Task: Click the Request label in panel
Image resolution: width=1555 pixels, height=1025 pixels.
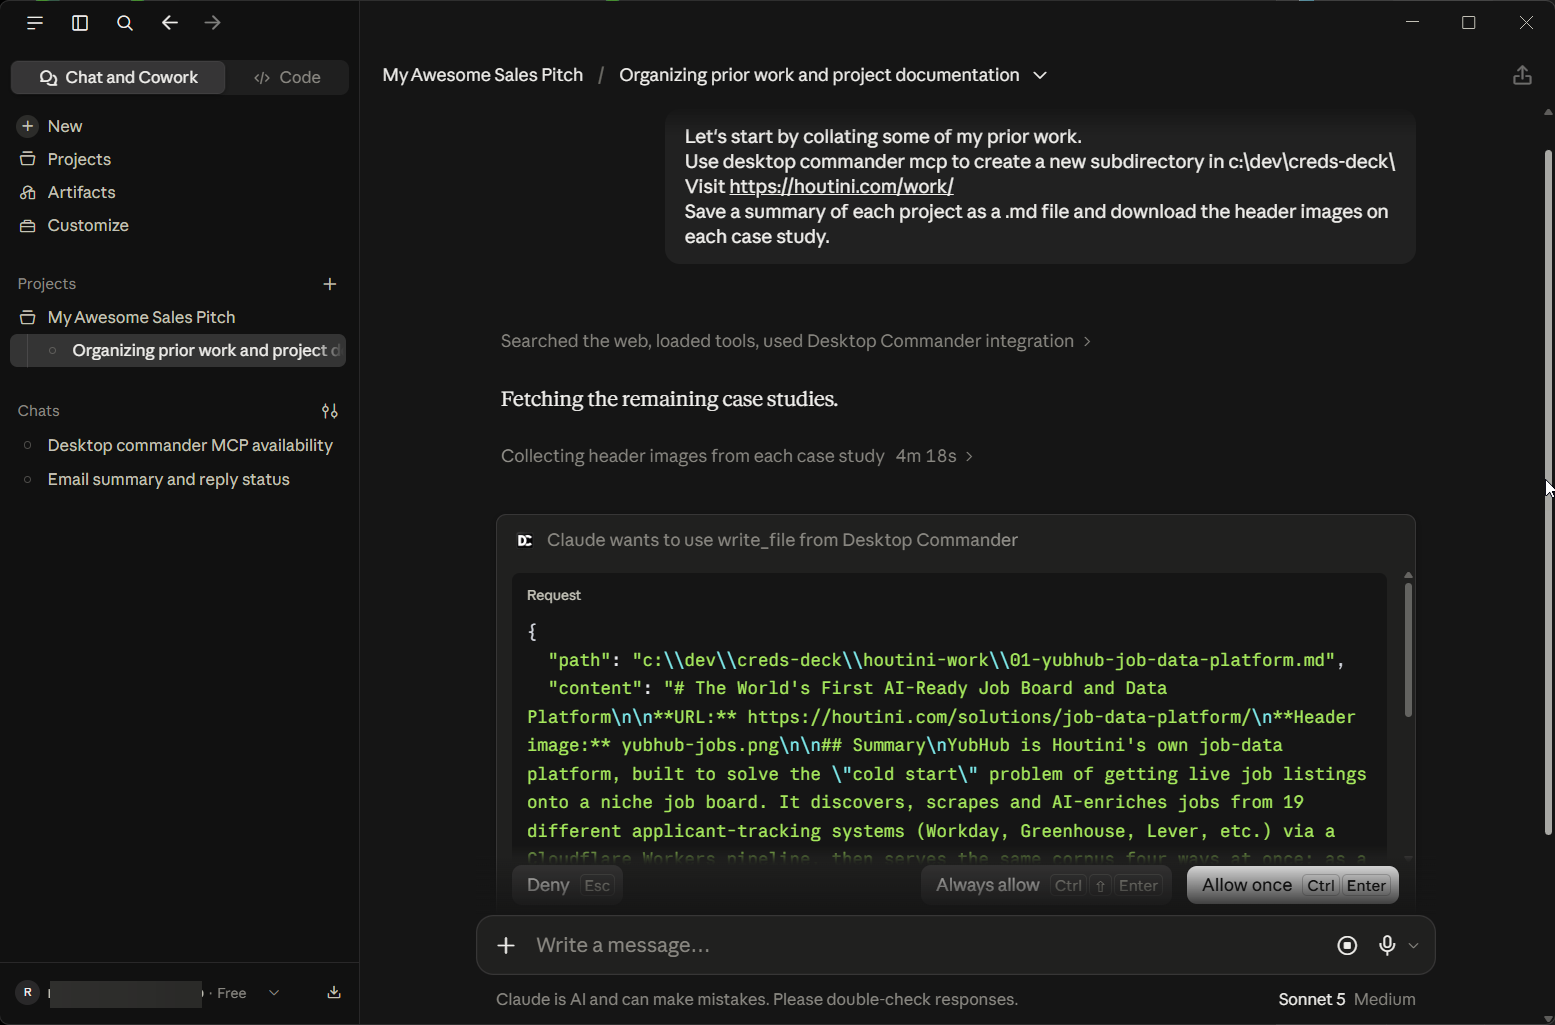Action: (554, 595)
